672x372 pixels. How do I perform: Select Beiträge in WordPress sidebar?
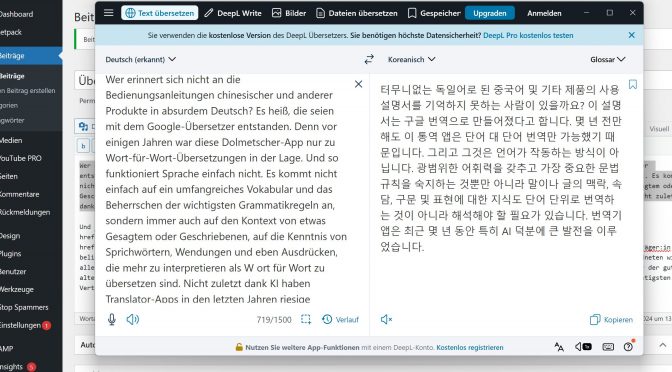pos(31,56)
